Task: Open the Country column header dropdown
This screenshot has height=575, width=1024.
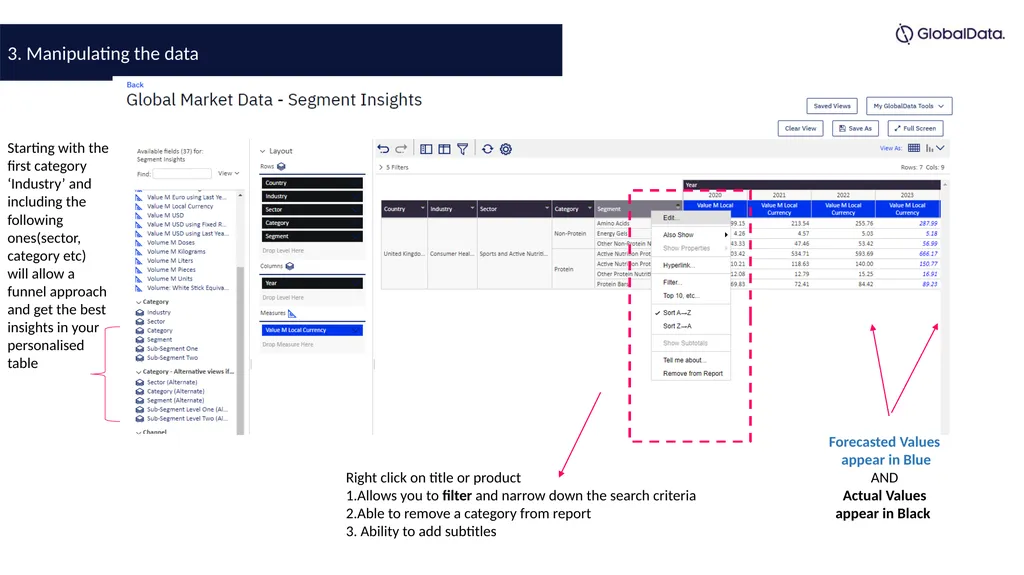Action: pos(423,208)
